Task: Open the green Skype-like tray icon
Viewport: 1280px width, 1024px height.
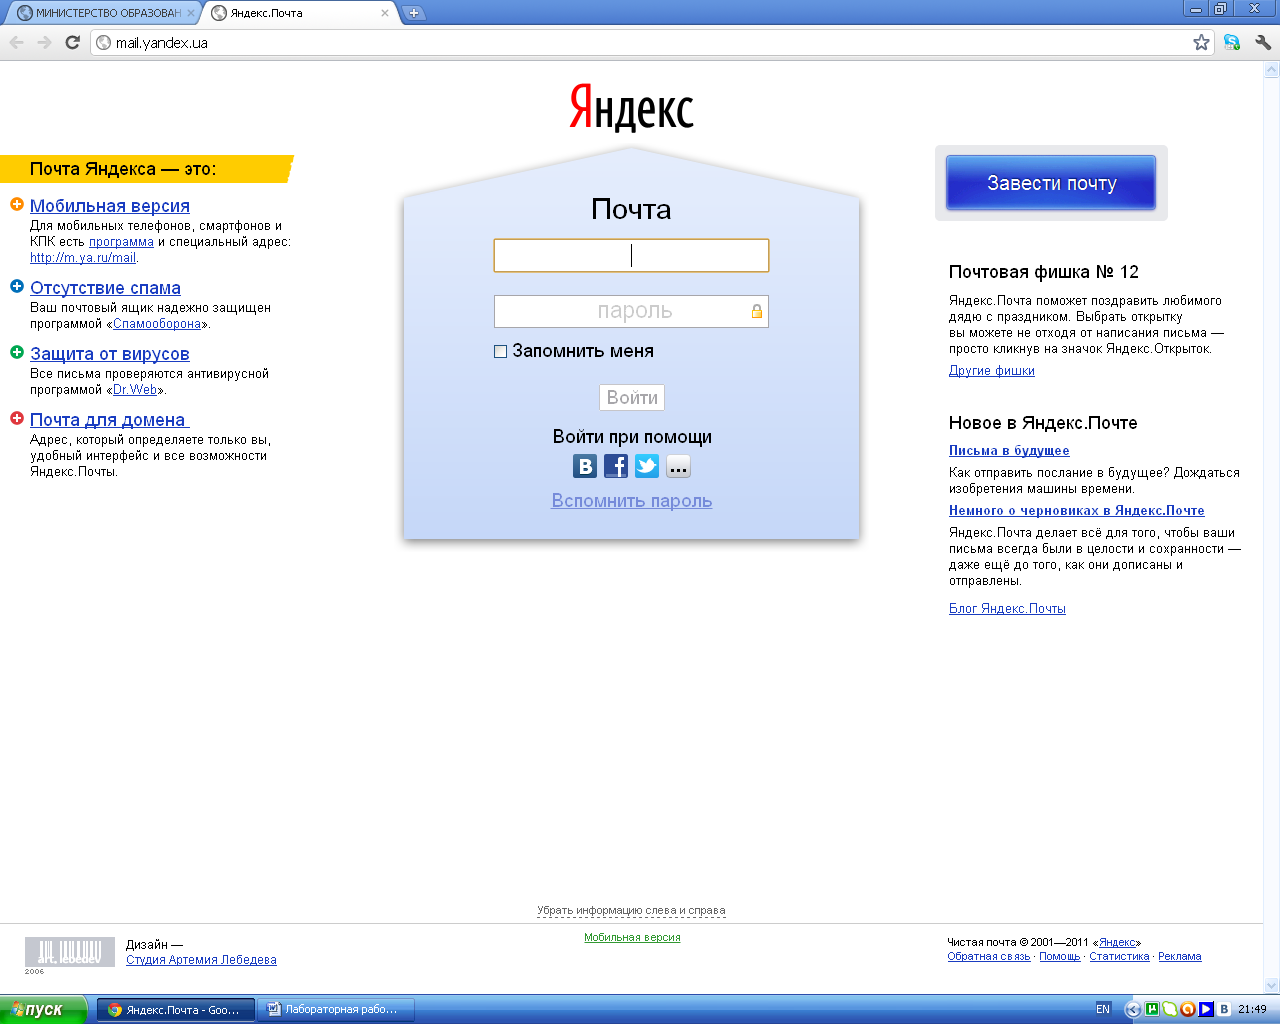Action: pyautogui.click(x=1169, y=1009)
